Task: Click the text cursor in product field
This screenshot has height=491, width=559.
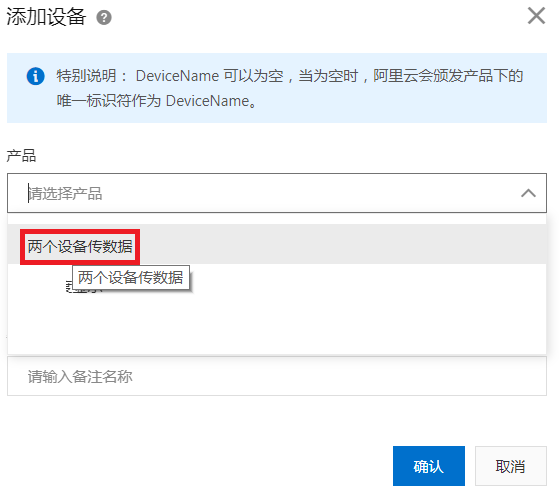Action: tap(28, 193)
